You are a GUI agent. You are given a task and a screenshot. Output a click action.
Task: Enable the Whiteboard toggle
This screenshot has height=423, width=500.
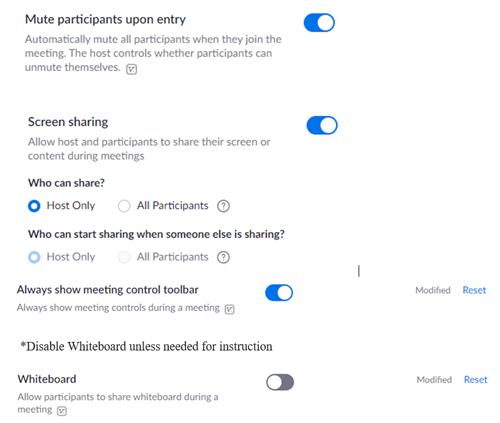point(280,382)
